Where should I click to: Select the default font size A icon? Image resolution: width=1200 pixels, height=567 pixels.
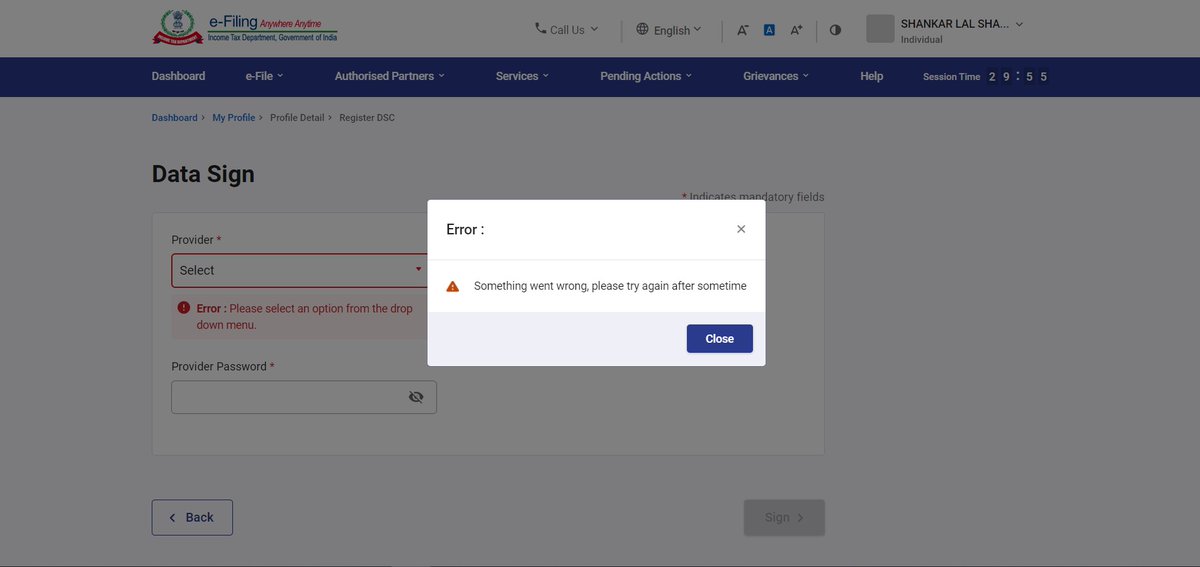tap(770, 30)
